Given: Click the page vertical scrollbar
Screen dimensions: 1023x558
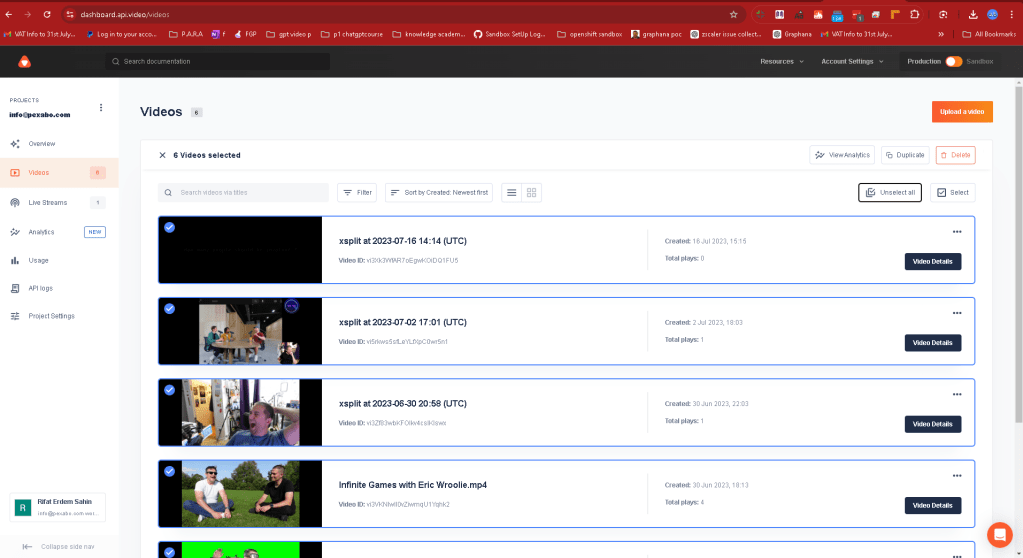Looking at the screenshot, I should (x=1018, y=255).
